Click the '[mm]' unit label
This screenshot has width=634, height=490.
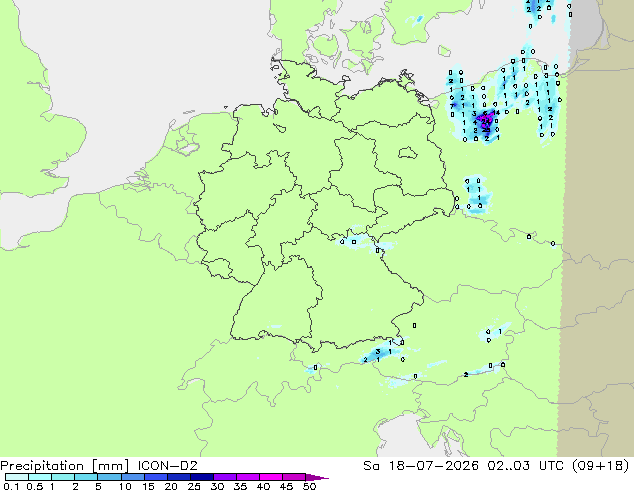[110, 466]
